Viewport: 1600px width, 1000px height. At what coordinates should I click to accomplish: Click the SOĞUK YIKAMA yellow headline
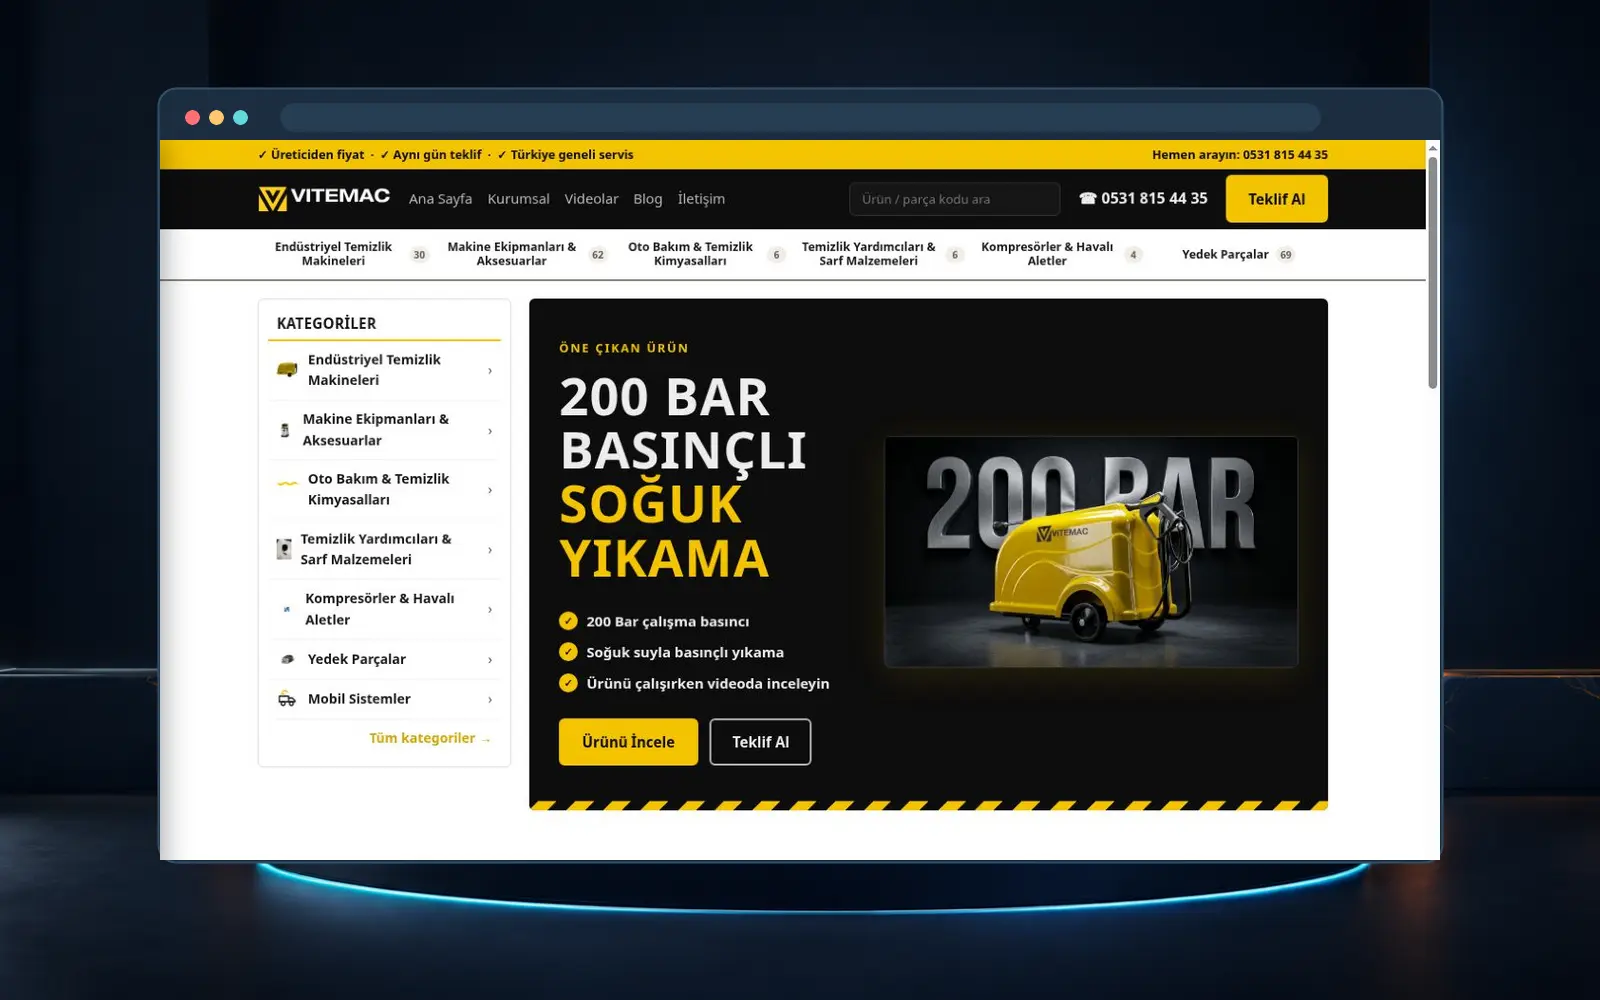(x=664, y=531)
